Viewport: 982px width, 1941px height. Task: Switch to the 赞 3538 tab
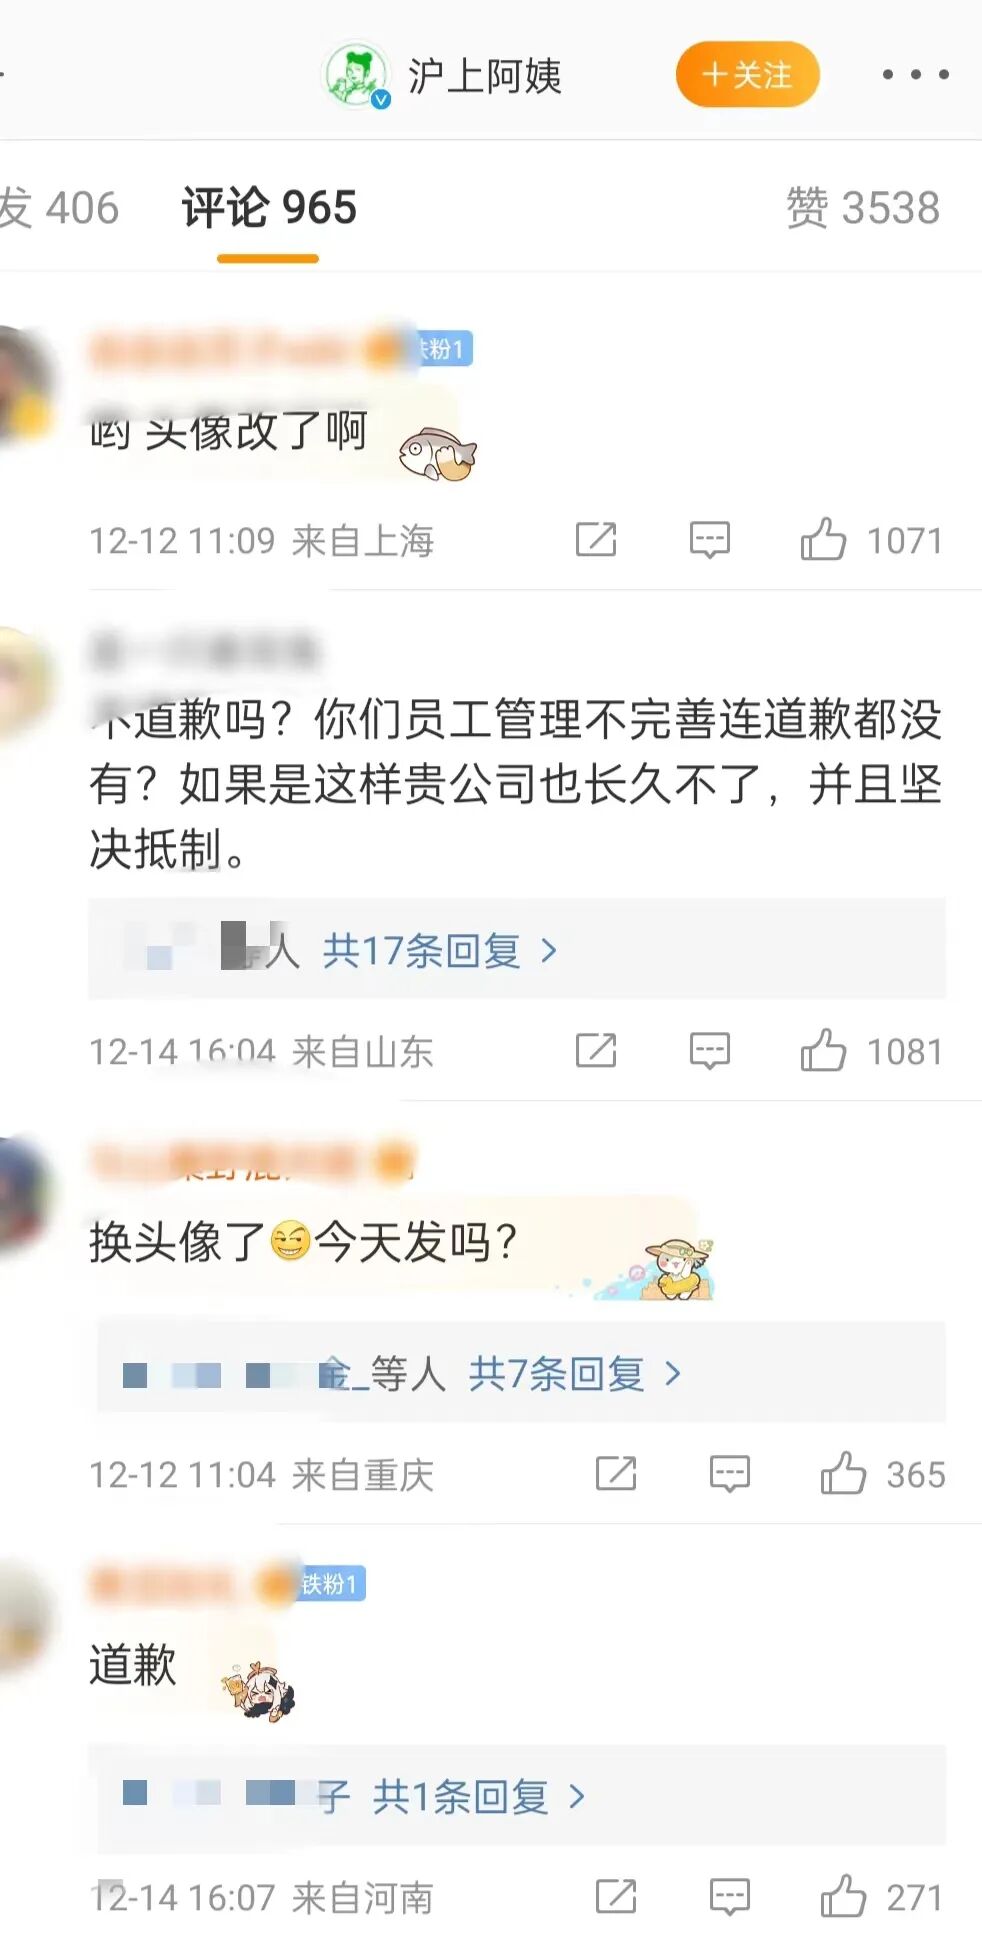click(863, 208)
